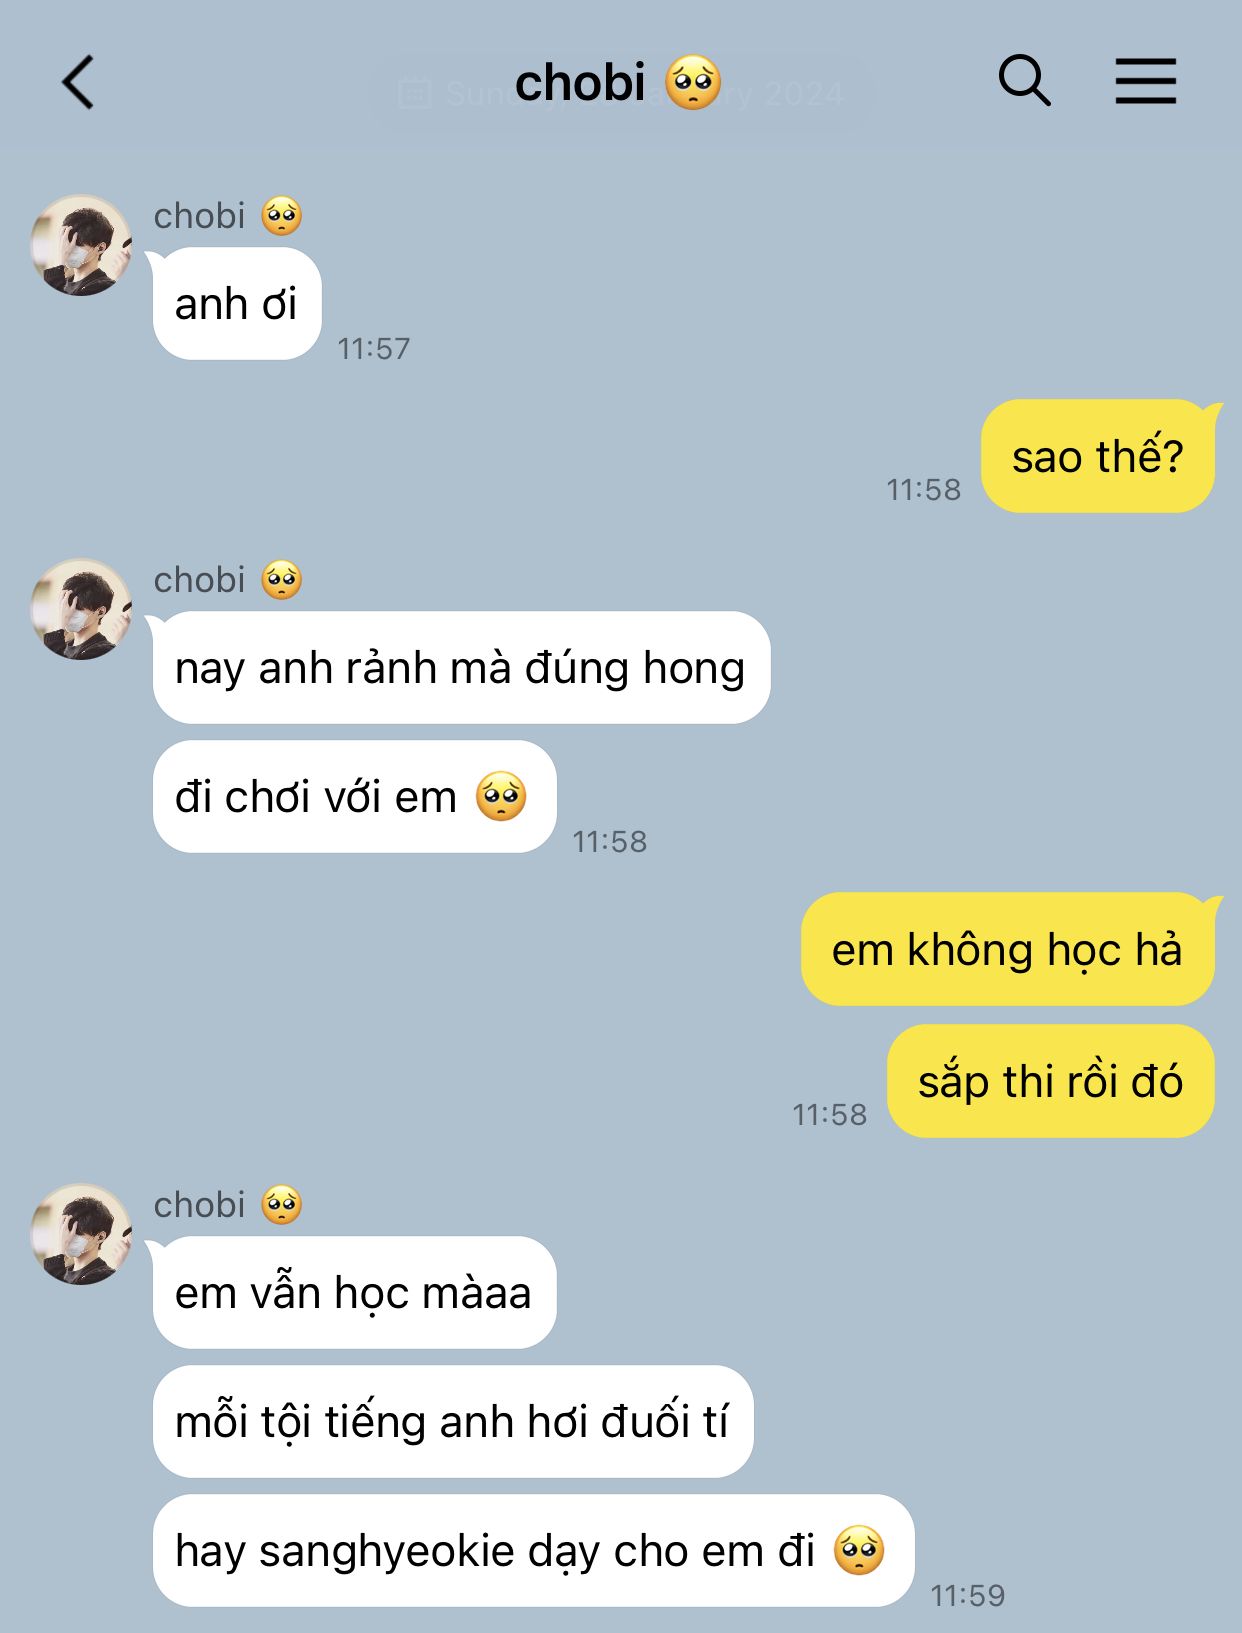This screenshot has width=1242, height=1633.
Task: Tap 'hay sanghyeokie dạy cho em đi' message
Action: point(533,1550)
